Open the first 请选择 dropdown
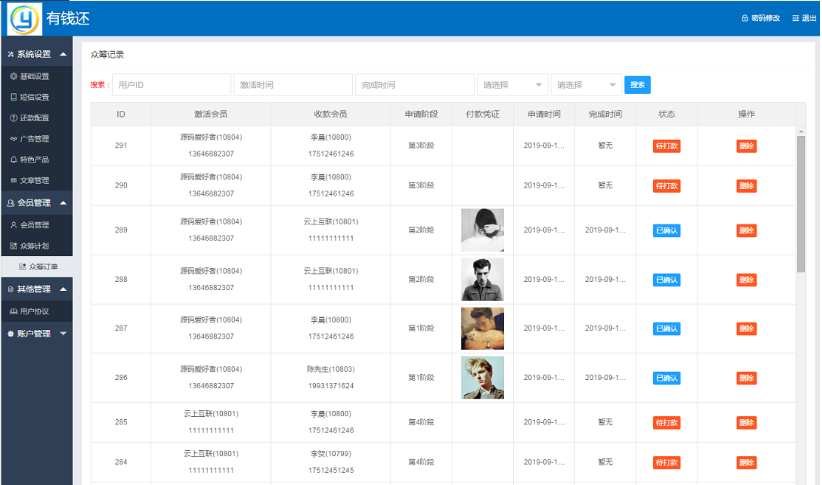Screen dimensions: 822x485 coord(512,85)
